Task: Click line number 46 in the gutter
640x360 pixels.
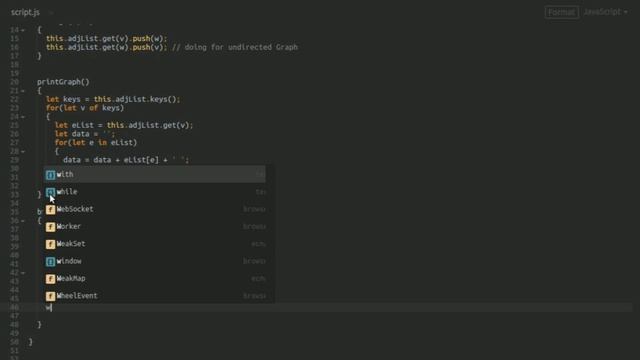Action: 14,307
